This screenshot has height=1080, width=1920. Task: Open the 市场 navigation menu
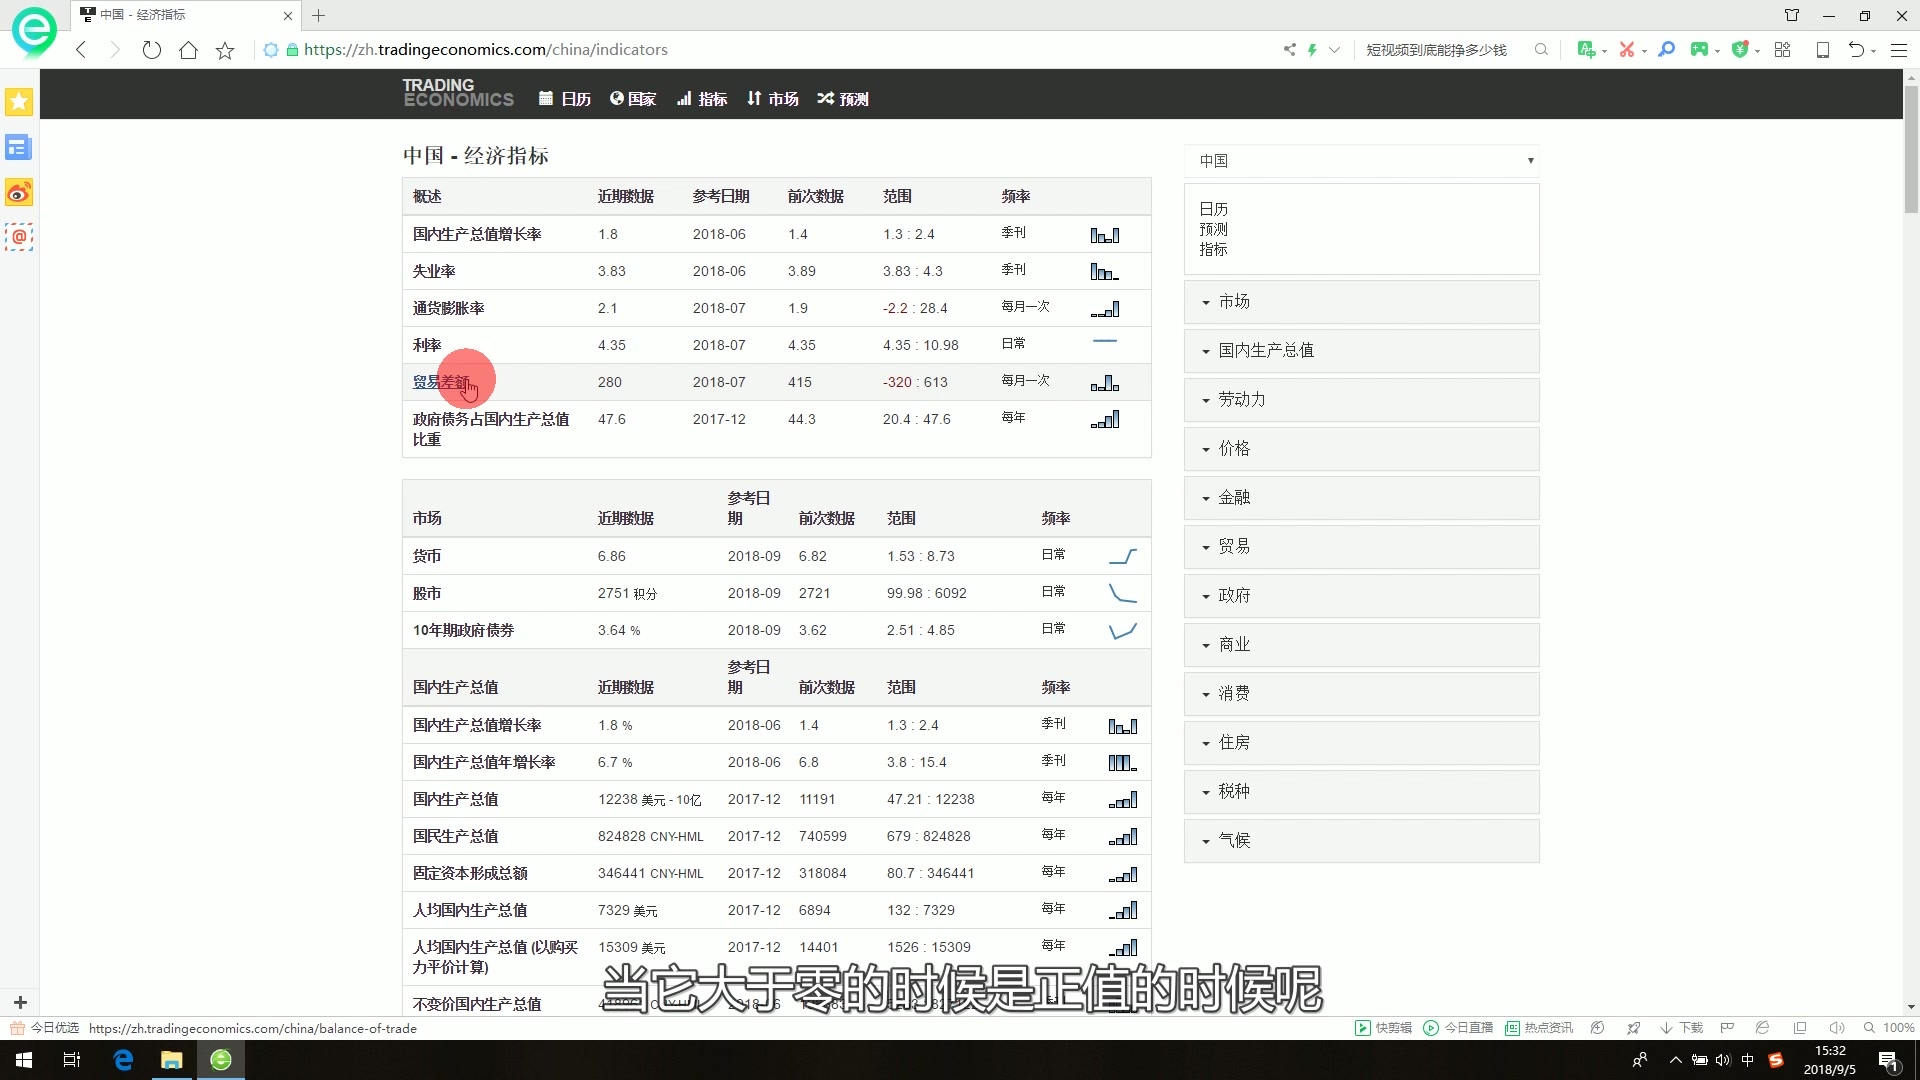click(772, 99)
